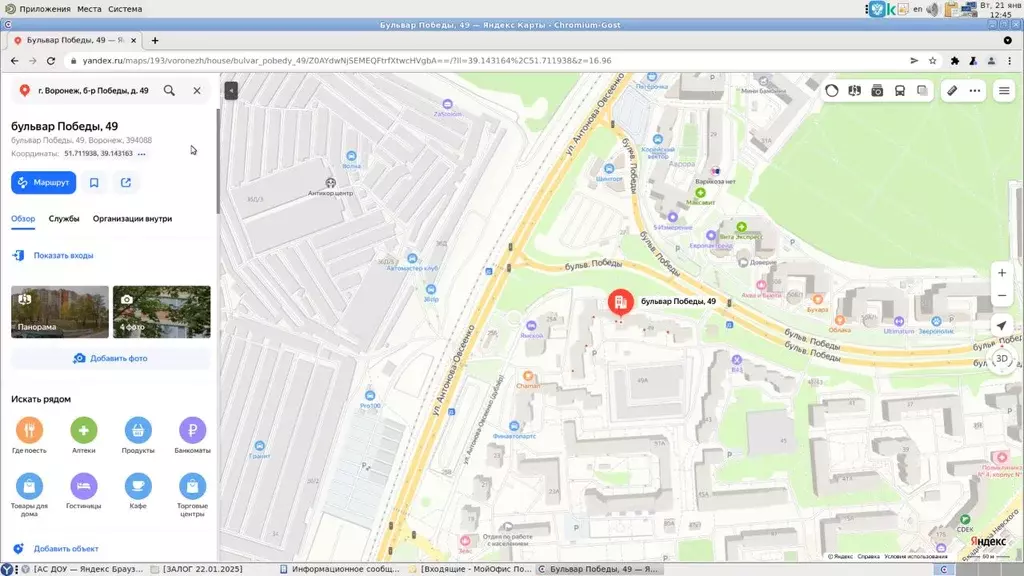
Task: Open the Приложения menu
Action: pyautogui.click(x=45, y=9)
